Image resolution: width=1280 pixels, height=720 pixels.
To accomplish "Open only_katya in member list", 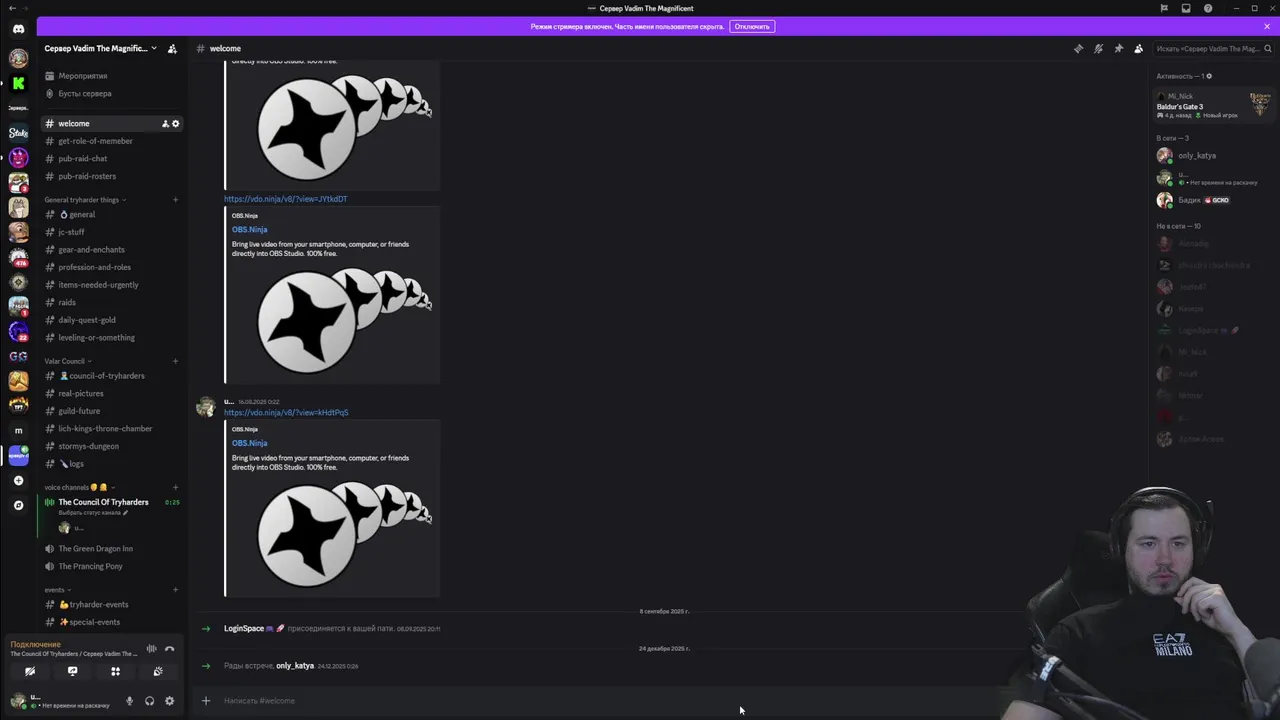I will coord(1213,155).
